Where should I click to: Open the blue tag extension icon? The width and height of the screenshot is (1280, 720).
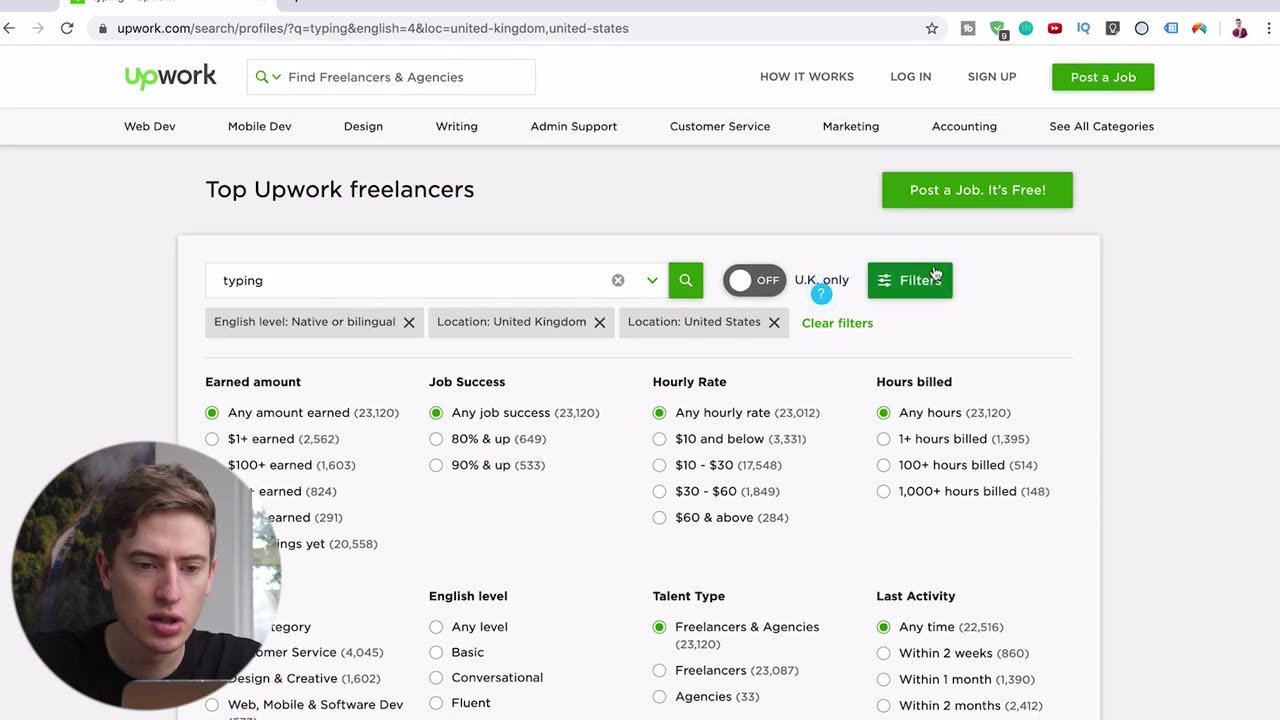click(x=1171, y=28)
